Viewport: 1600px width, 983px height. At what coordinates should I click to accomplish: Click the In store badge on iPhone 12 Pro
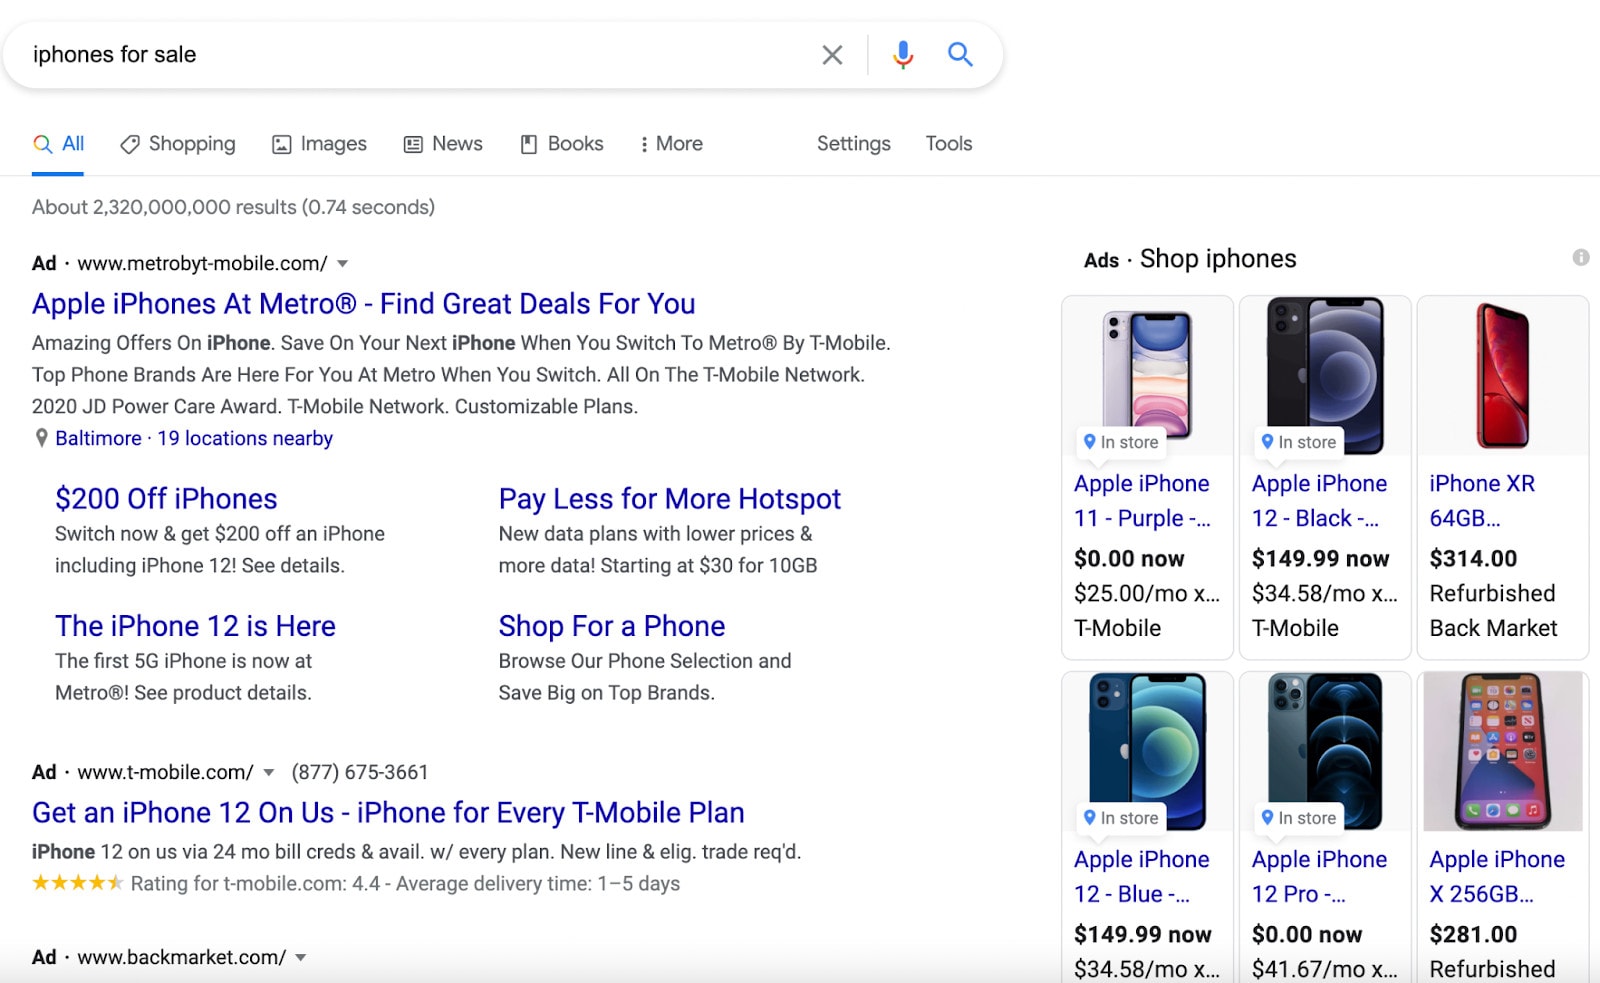[x=1299, y=817]
